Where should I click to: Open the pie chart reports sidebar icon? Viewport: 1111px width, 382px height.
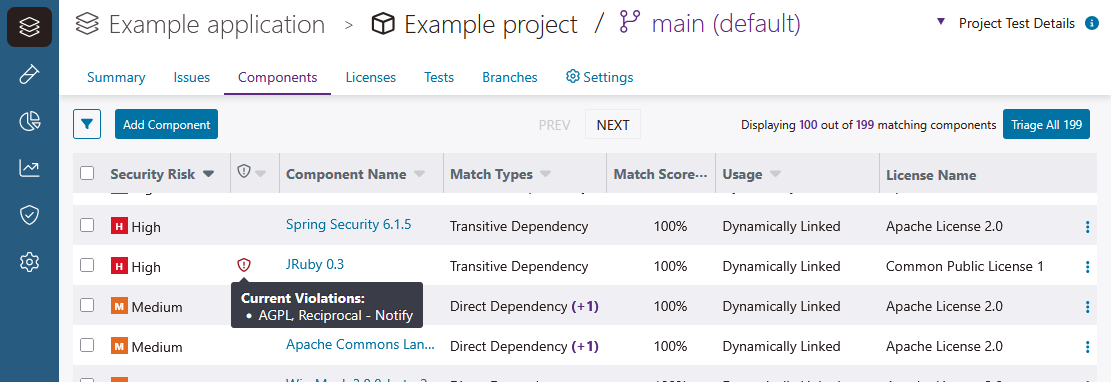point(29,121)
